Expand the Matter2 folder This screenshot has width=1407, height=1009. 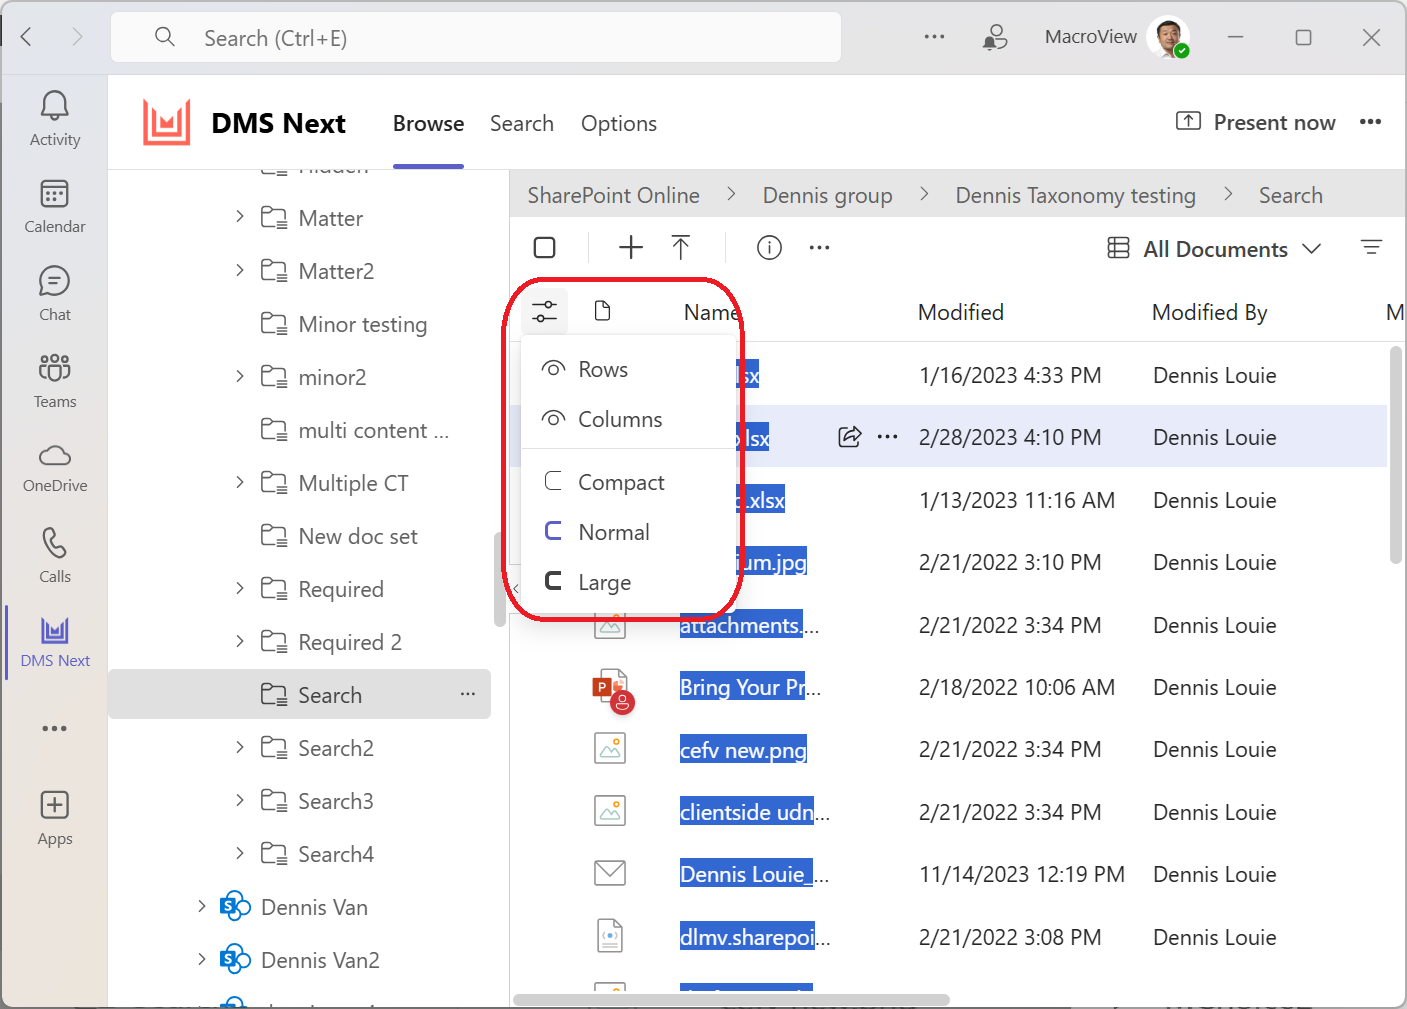(x=239, y=270)
